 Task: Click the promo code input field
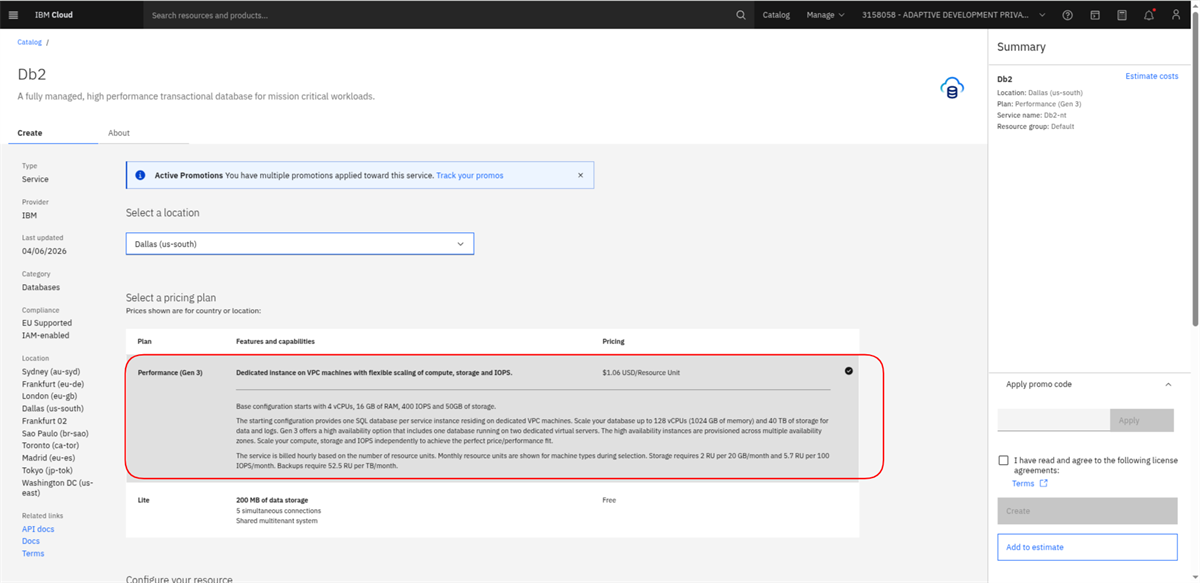pos(1054,420)
